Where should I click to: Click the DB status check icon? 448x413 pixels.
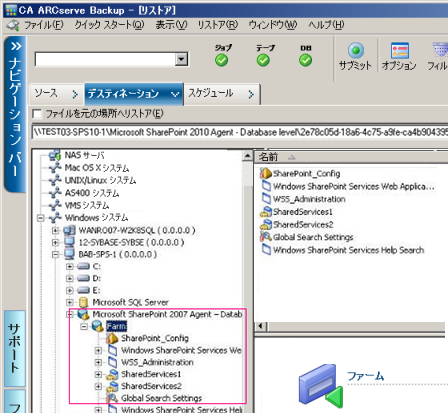[305, 60]
